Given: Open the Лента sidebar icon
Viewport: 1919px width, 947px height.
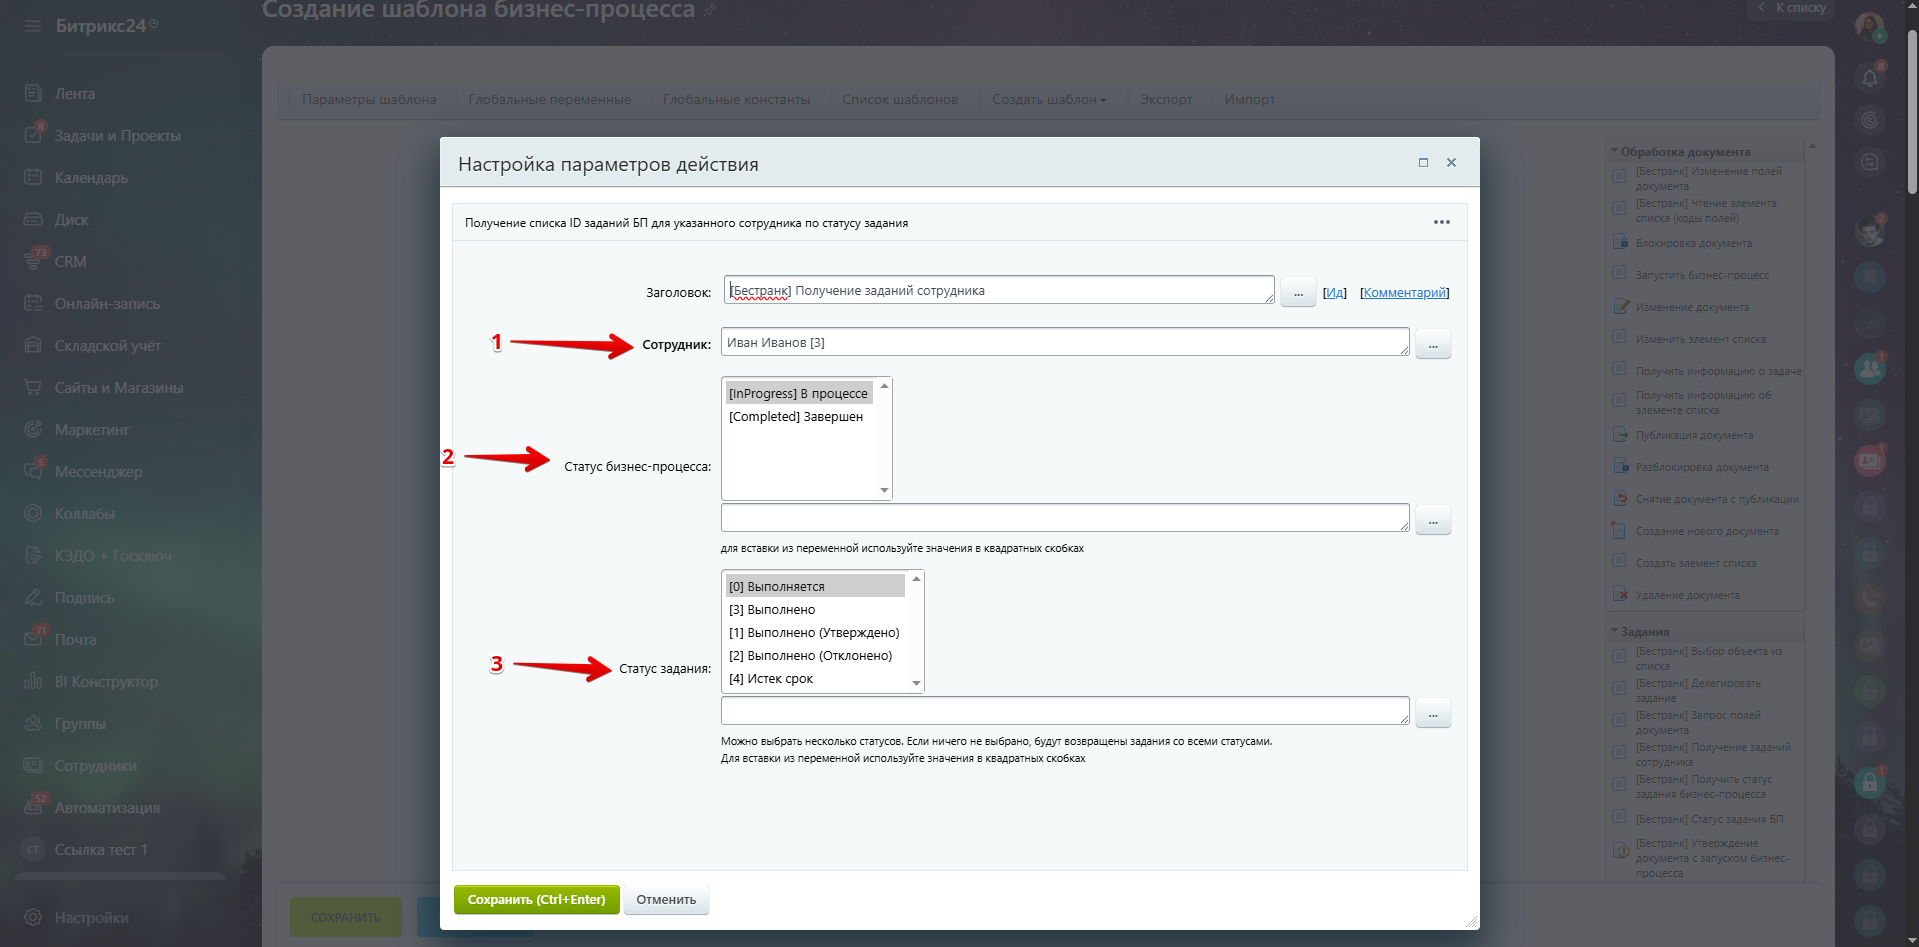Looking at the screenshot, I should pyautogui.click(x=33, y=93).
